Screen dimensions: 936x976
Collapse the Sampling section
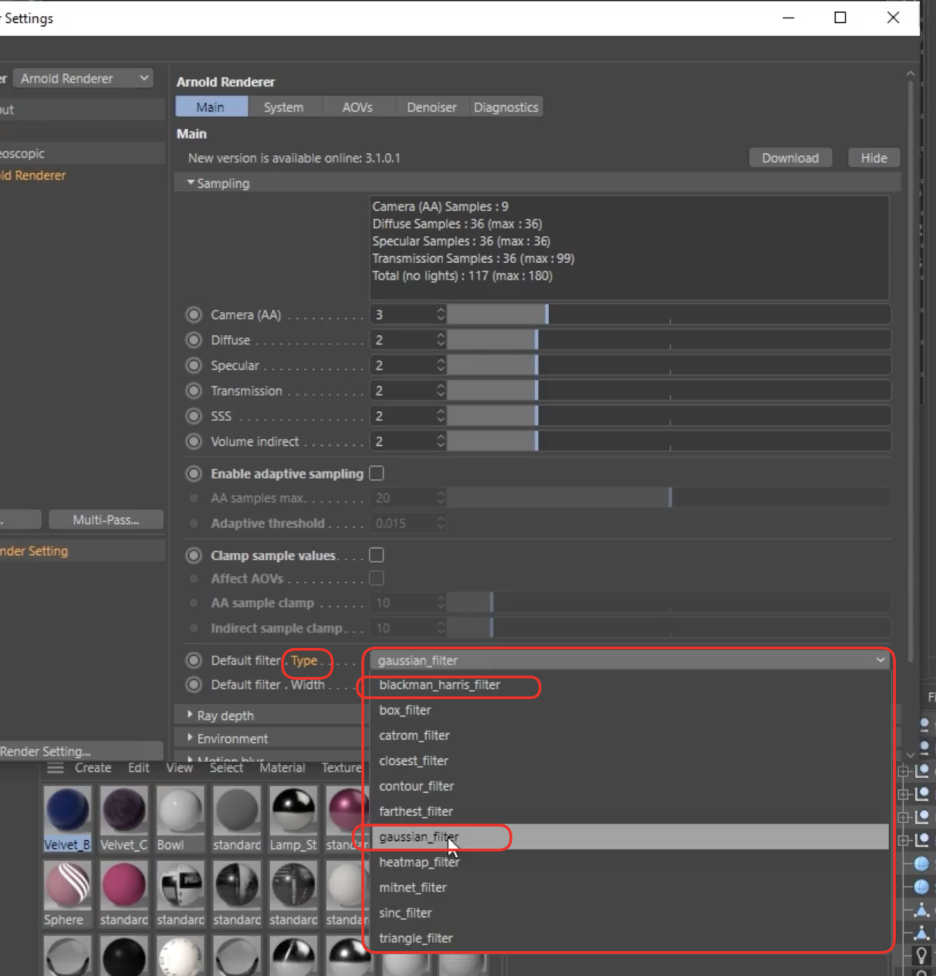(190, 183)
